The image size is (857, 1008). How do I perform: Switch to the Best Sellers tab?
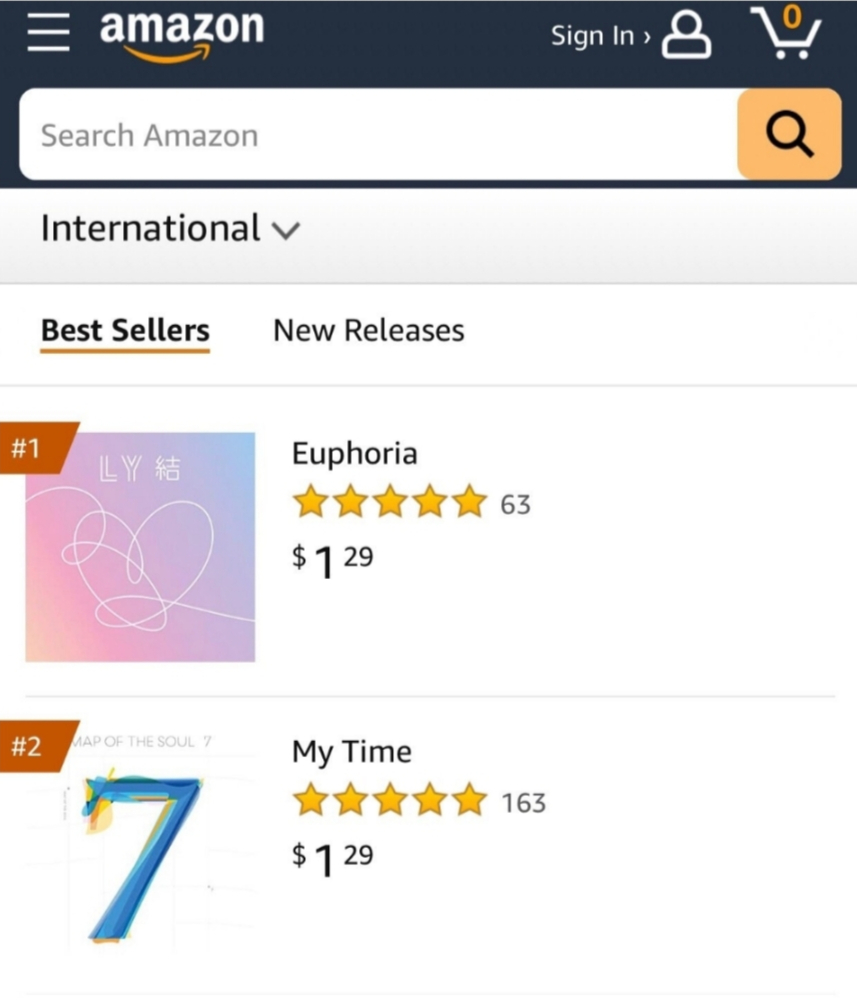point(125,330)
